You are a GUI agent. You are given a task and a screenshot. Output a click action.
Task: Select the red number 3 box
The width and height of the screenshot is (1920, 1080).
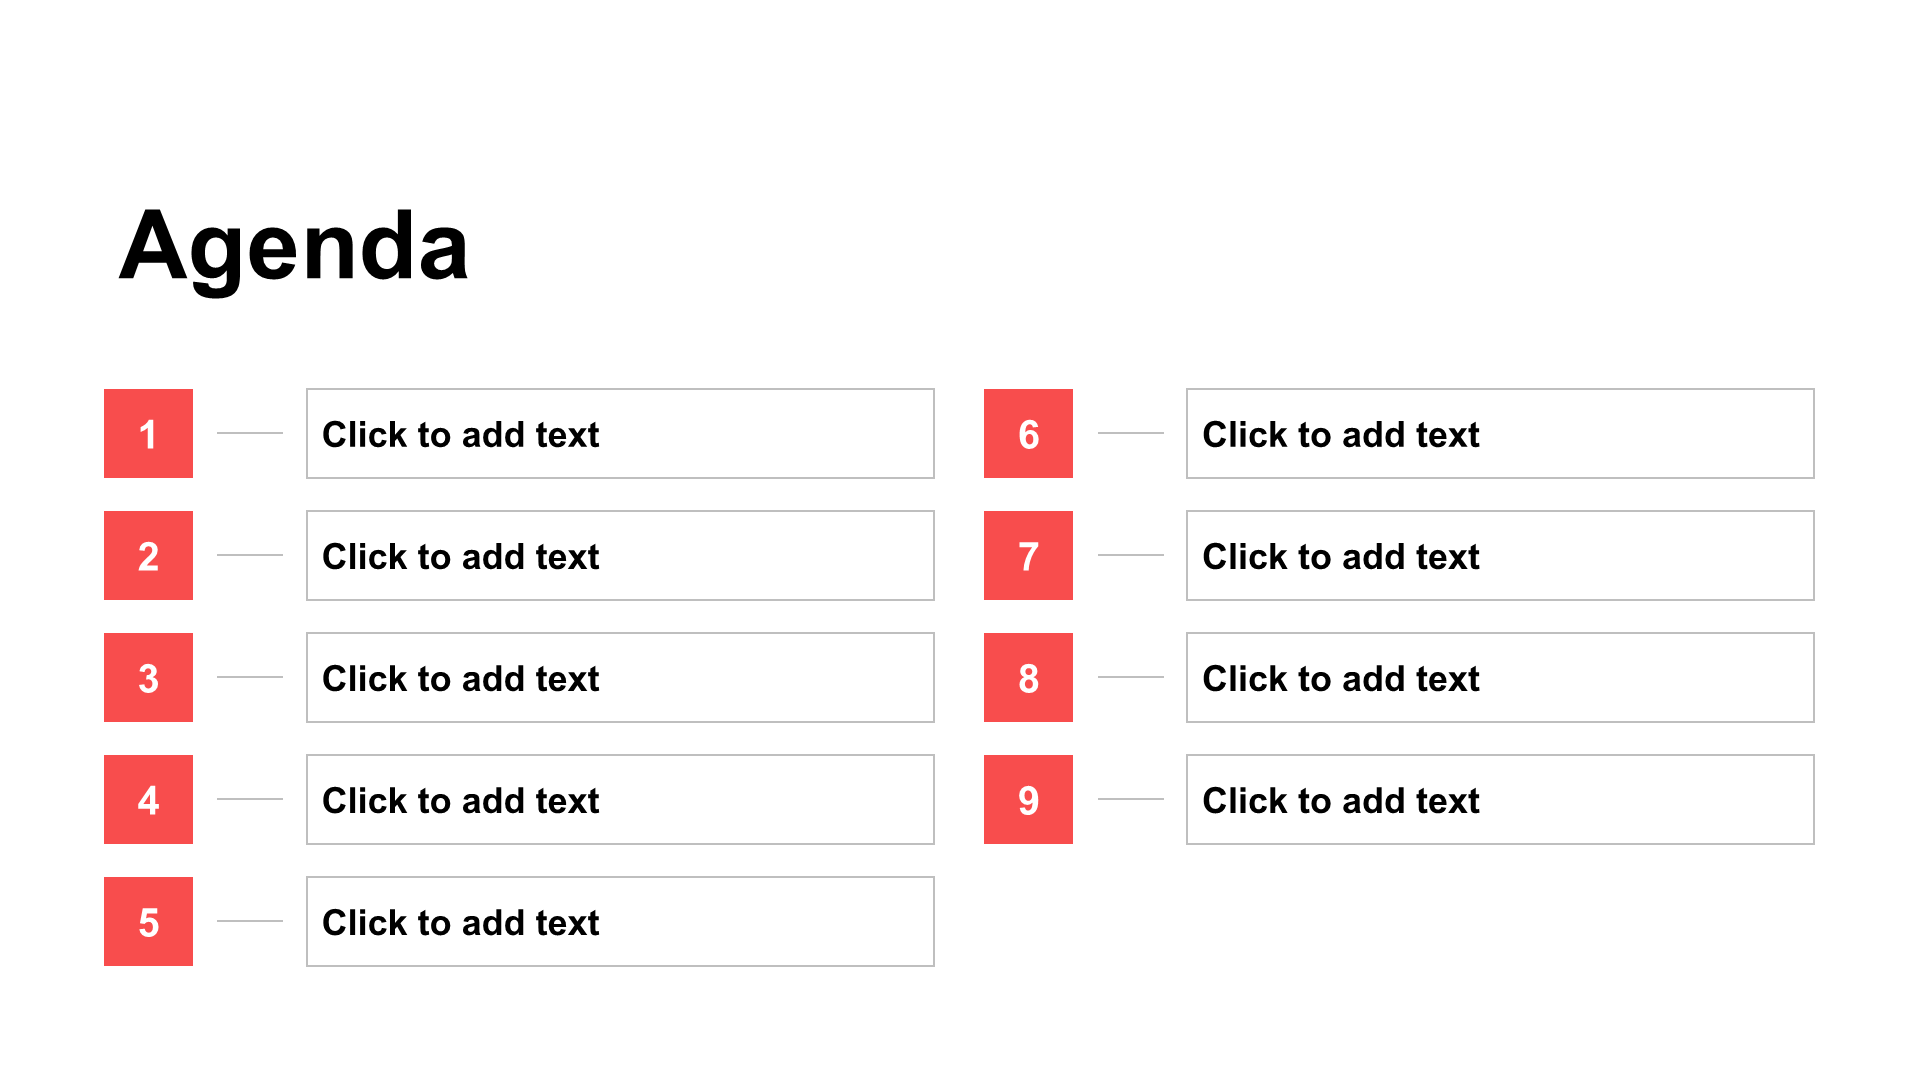(x=148, y=677)
